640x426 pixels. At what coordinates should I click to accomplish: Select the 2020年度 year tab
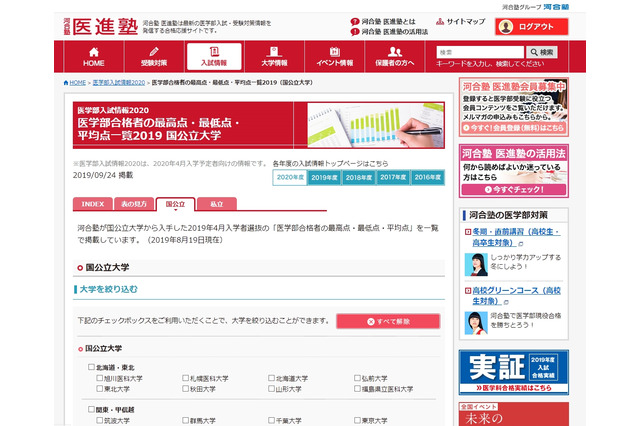[x=290, y=178]
